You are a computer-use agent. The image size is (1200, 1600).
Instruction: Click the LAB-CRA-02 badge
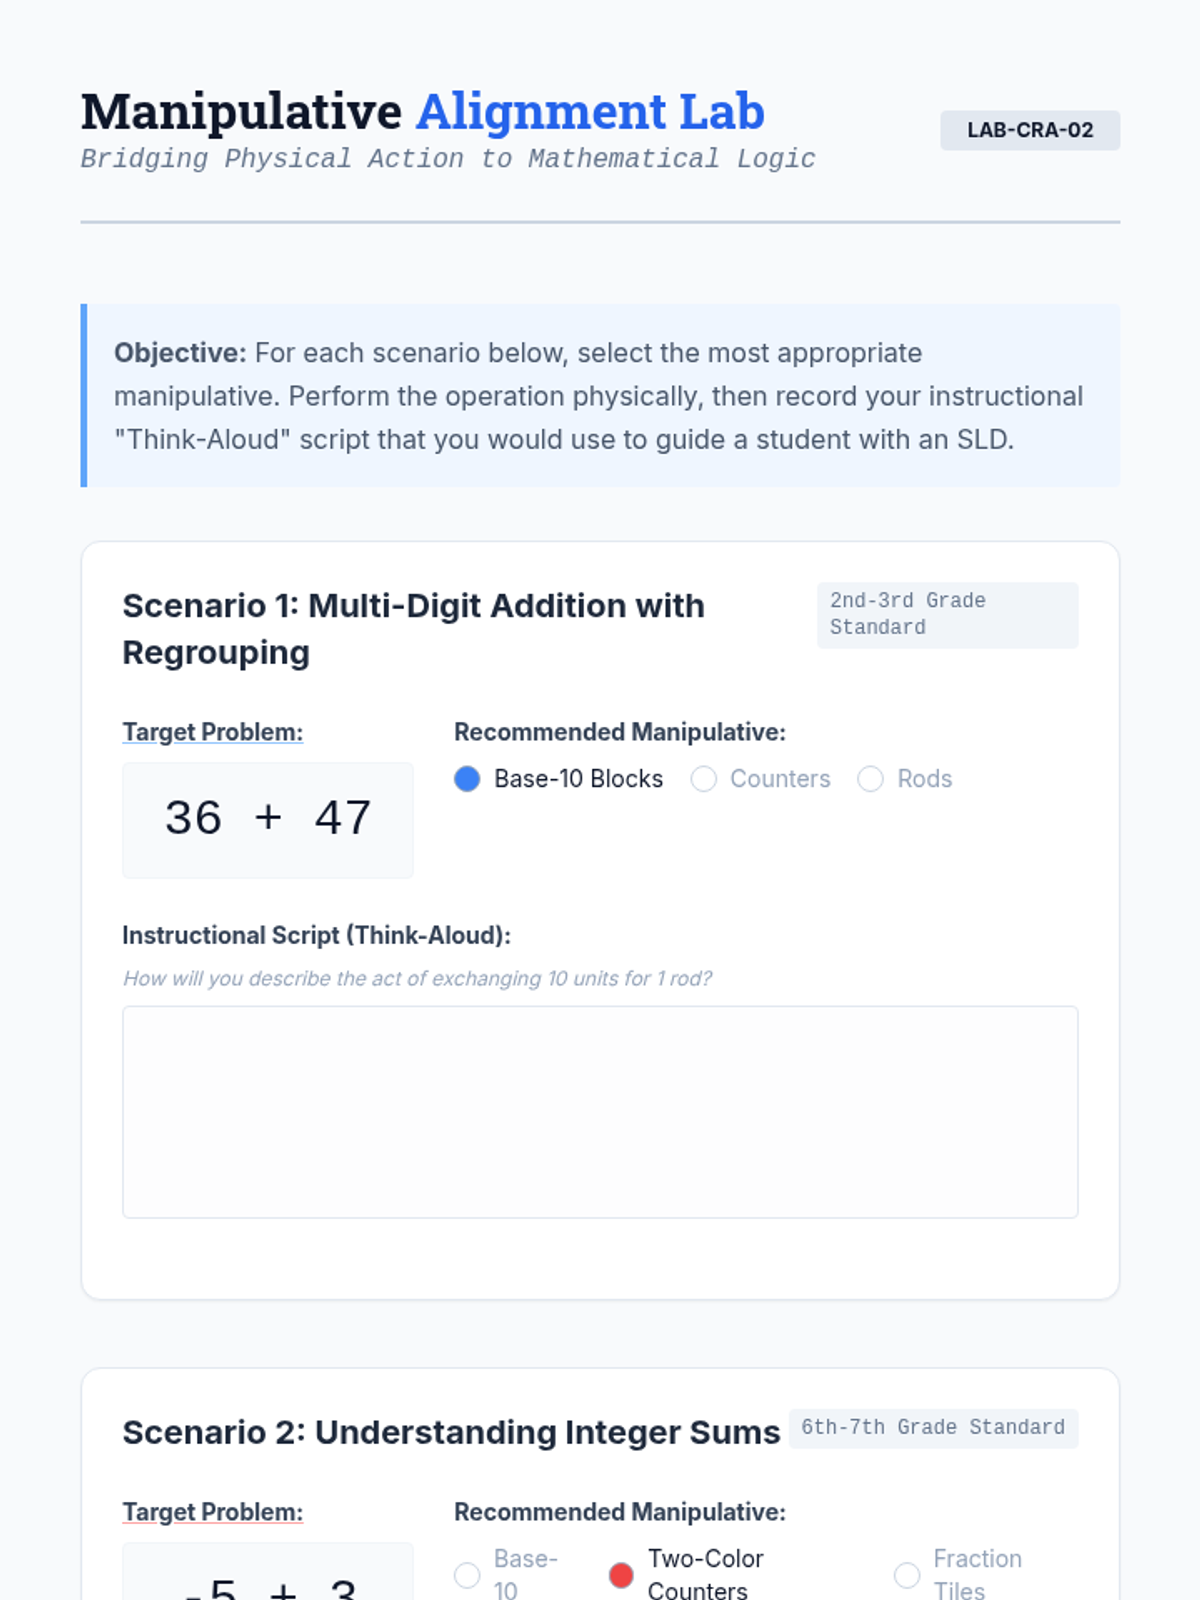coord(1029,130)
